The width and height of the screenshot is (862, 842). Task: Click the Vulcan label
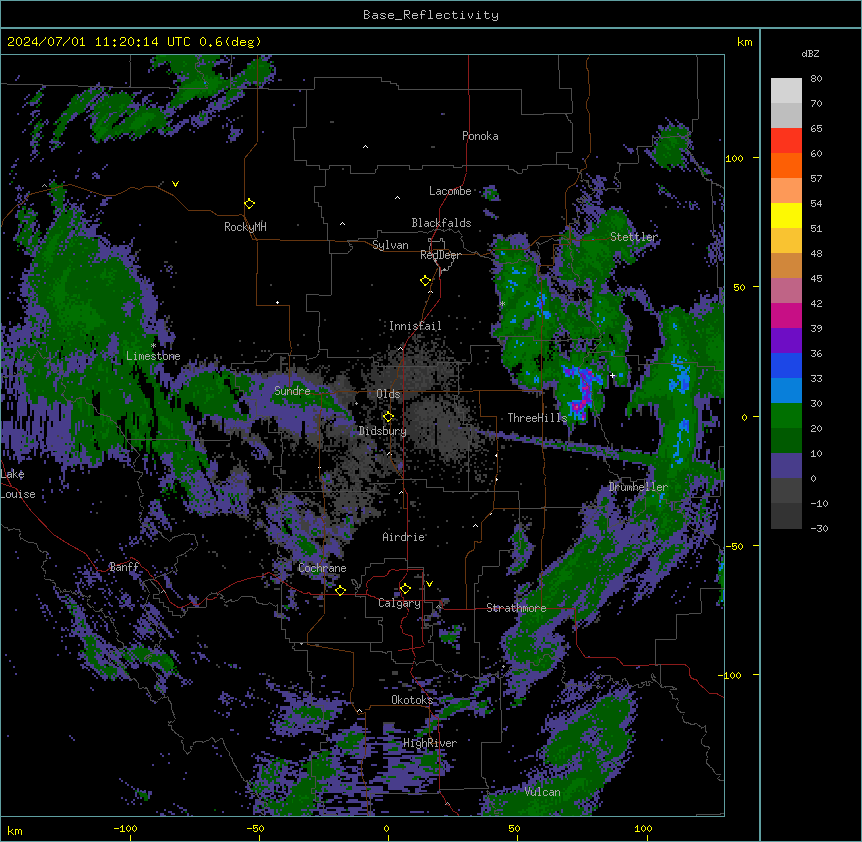click(x=543, y=792)
